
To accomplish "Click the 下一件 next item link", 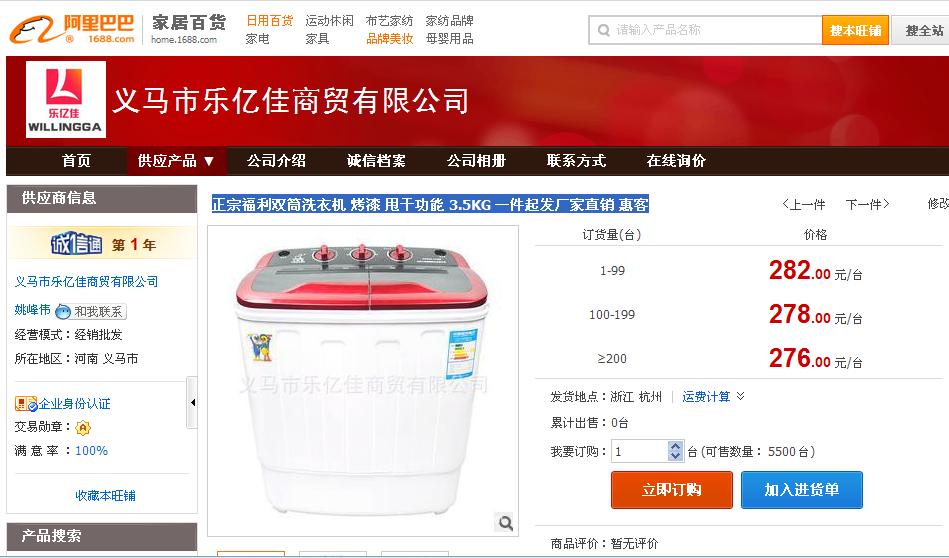I will coord(867,205).
